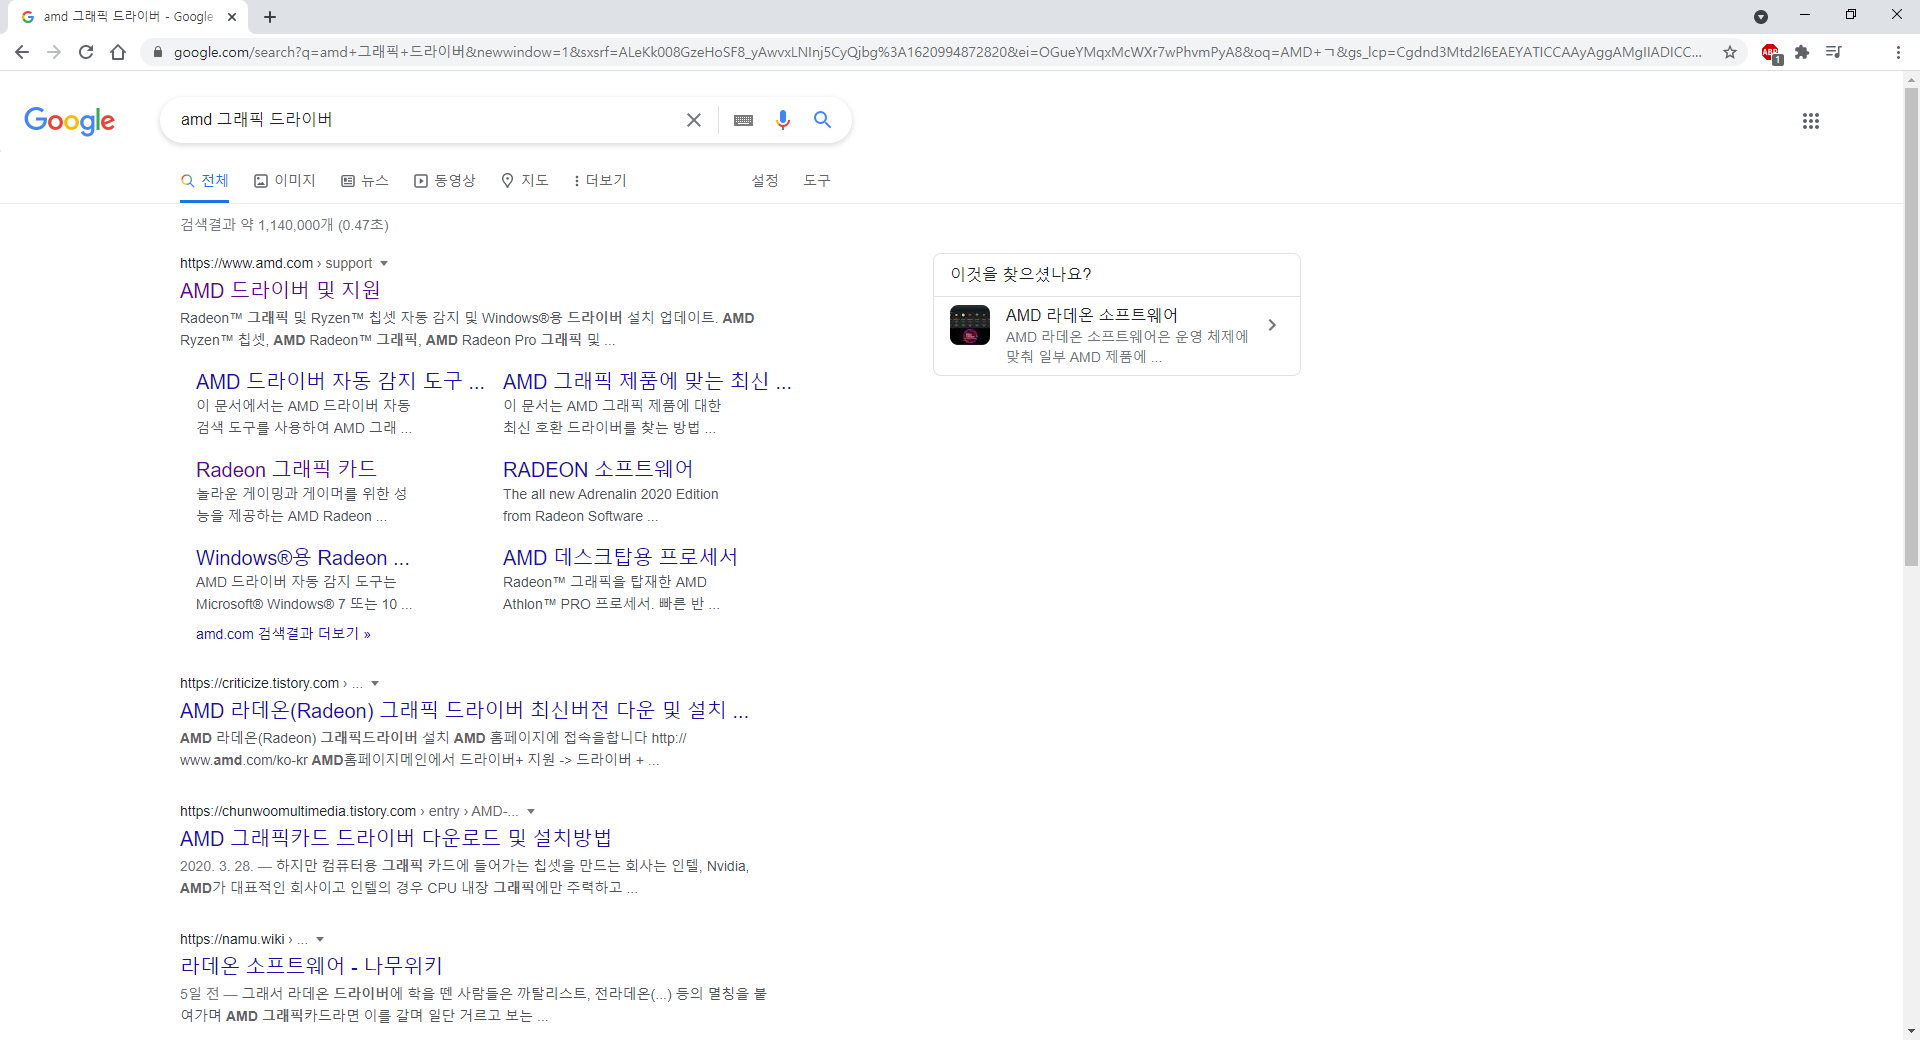
Task: Expand dropdown arrow next to chunwoomultimedia.tistory.com
Action: point(531,812)
